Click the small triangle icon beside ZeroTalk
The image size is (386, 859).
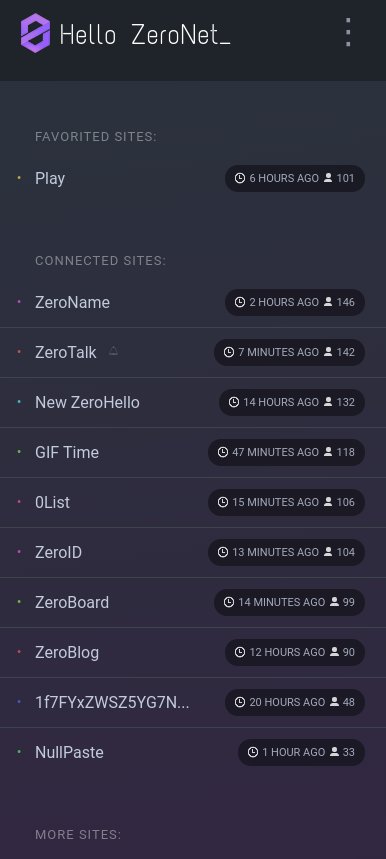click(x=113, y=351)
